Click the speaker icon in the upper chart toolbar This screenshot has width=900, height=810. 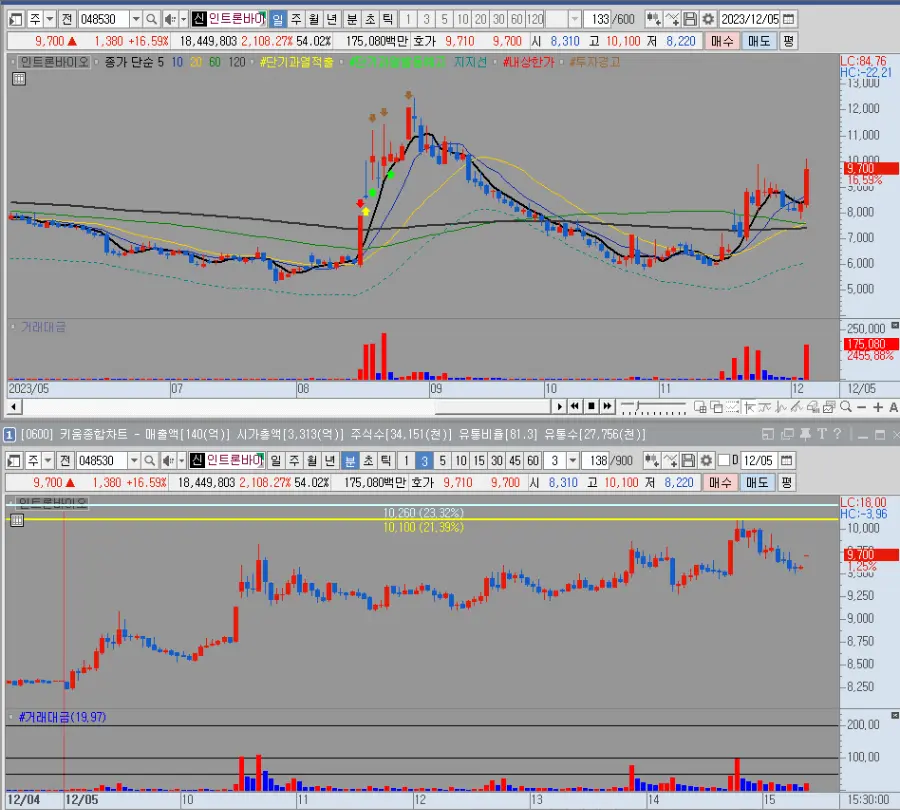[x=169, y=20]
